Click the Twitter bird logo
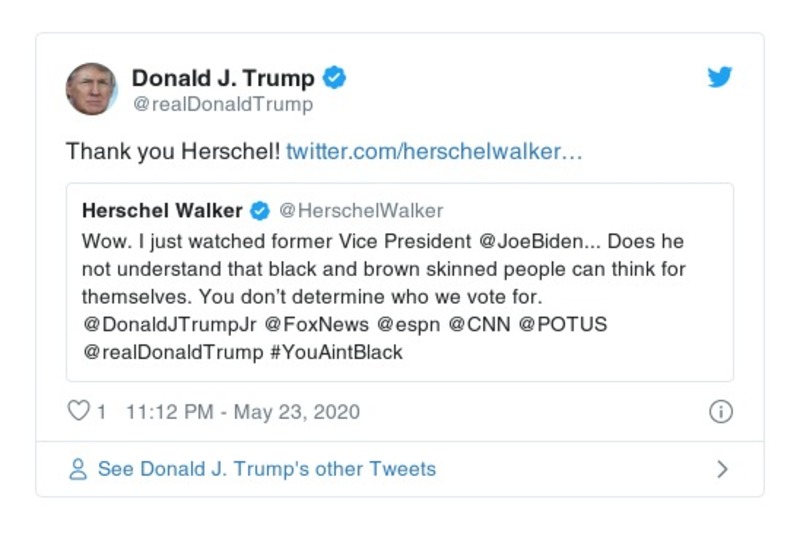800x537 pixels. (720, 77)
